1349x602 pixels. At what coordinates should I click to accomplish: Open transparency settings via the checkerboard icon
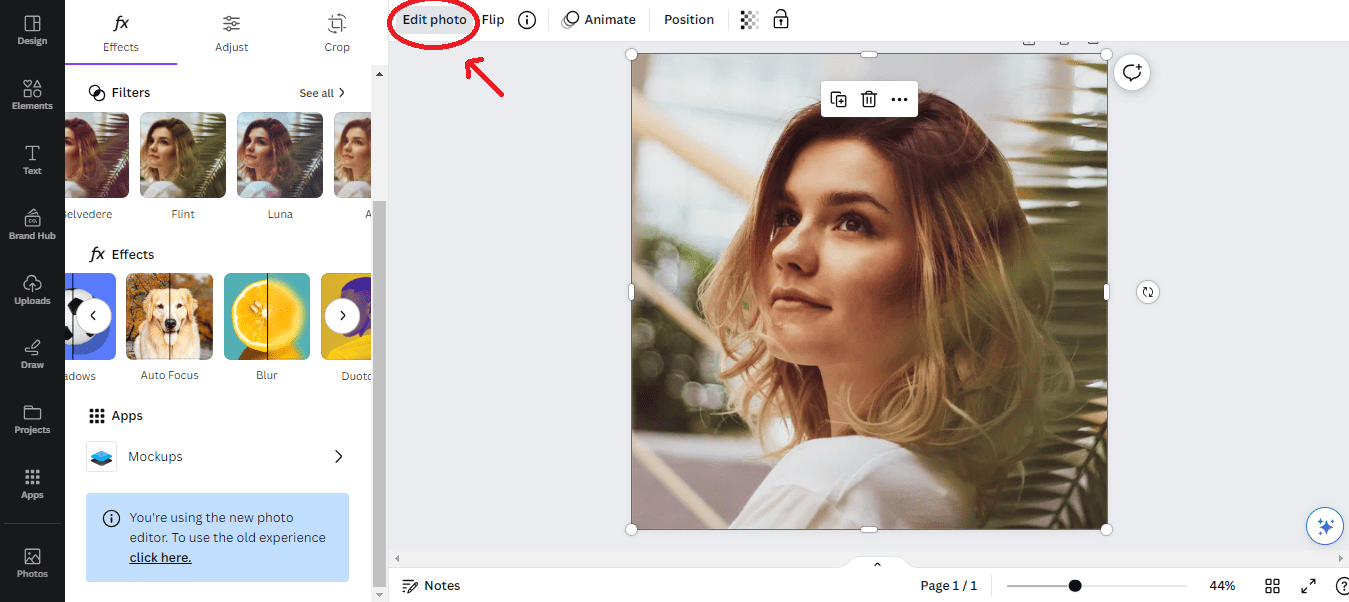point(749,19)
